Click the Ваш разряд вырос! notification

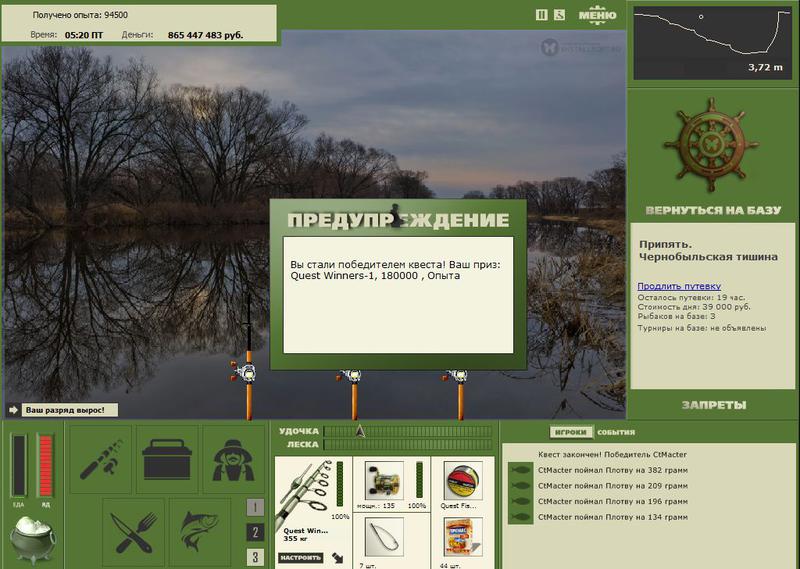click(69, 410)
